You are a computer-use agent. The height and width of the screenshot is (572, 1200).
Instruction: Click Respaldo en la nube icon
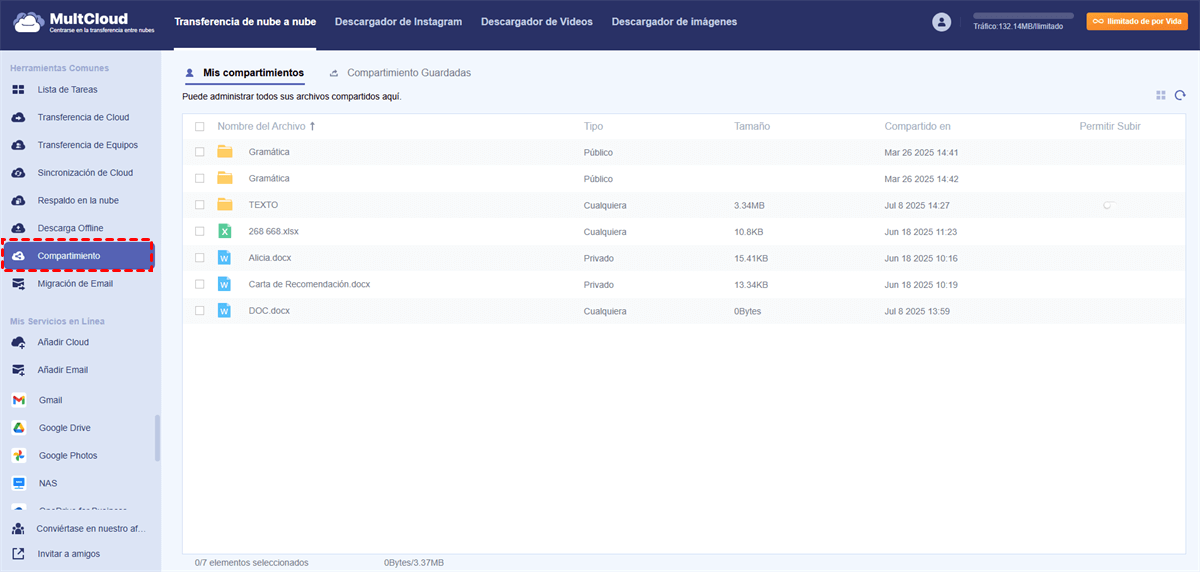point(18,200)
